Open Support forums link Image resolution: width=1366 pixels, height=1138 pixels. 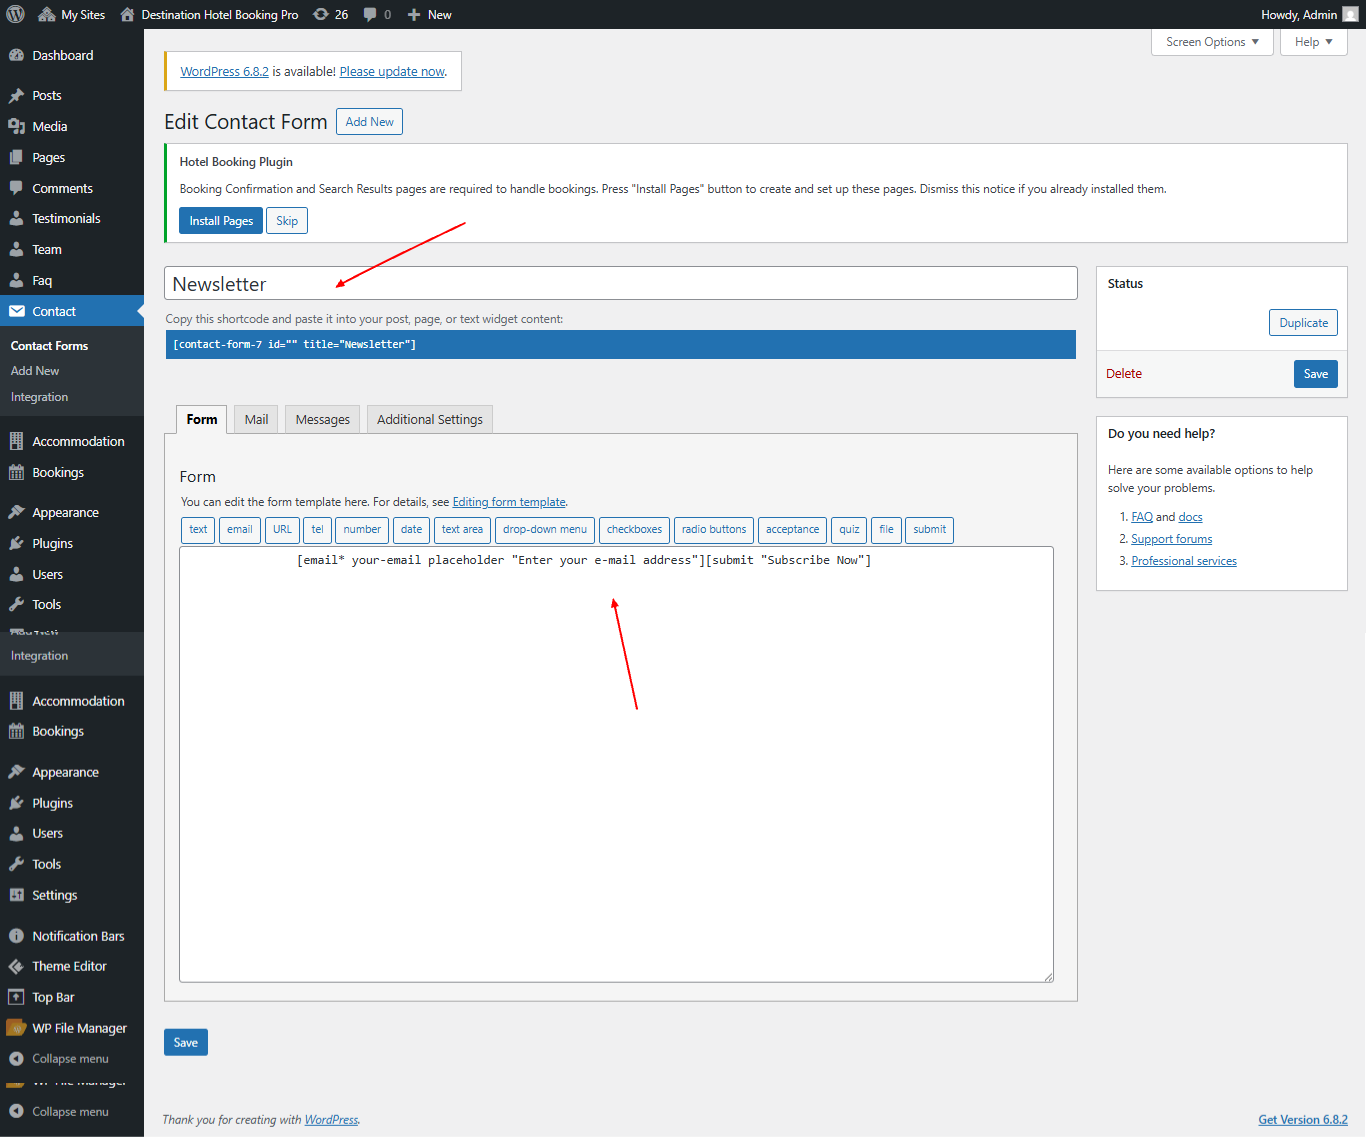click(1171, 539)
